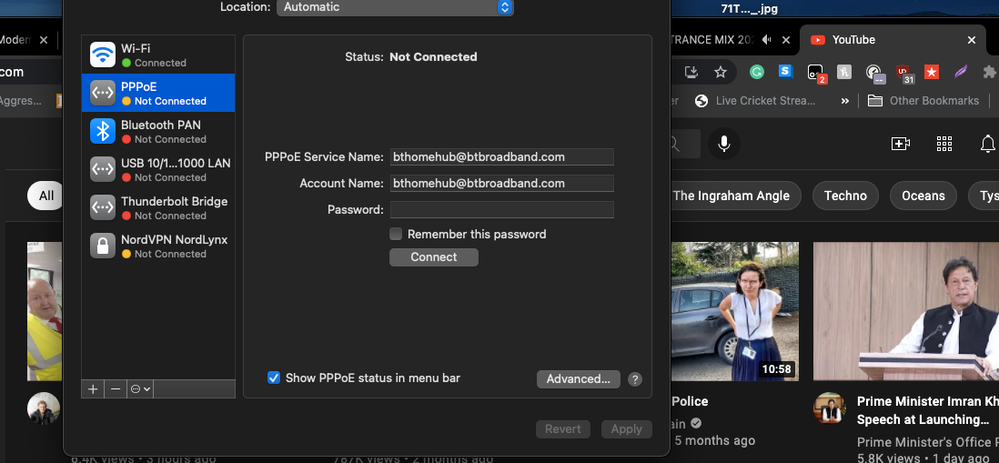Screen dimensions: 999x463
Task: Select the PPPoE service row
Action: point(158,93)
